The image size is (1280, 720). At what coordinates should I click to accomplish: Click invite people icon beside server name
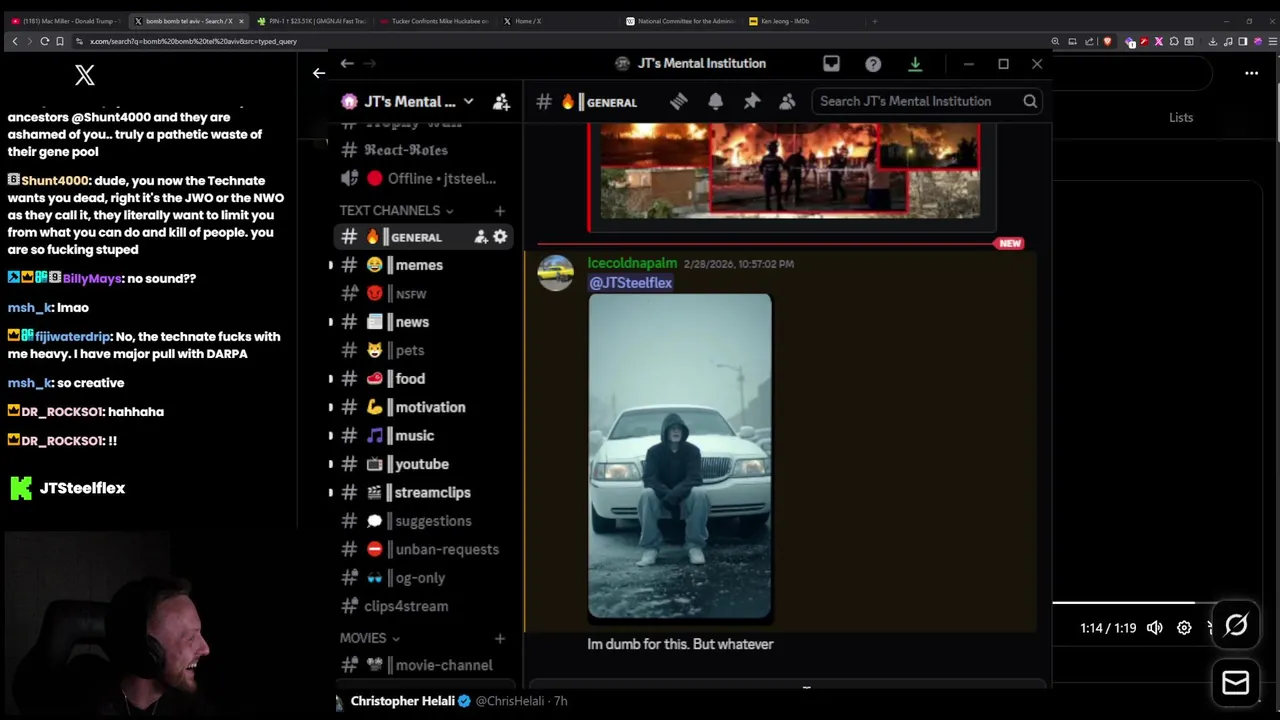501,101
